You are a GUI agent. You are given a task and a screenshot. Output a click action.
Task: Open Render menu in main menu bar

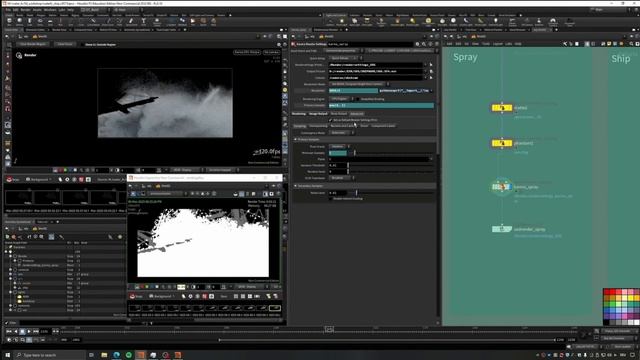click(x=25, y=9)
